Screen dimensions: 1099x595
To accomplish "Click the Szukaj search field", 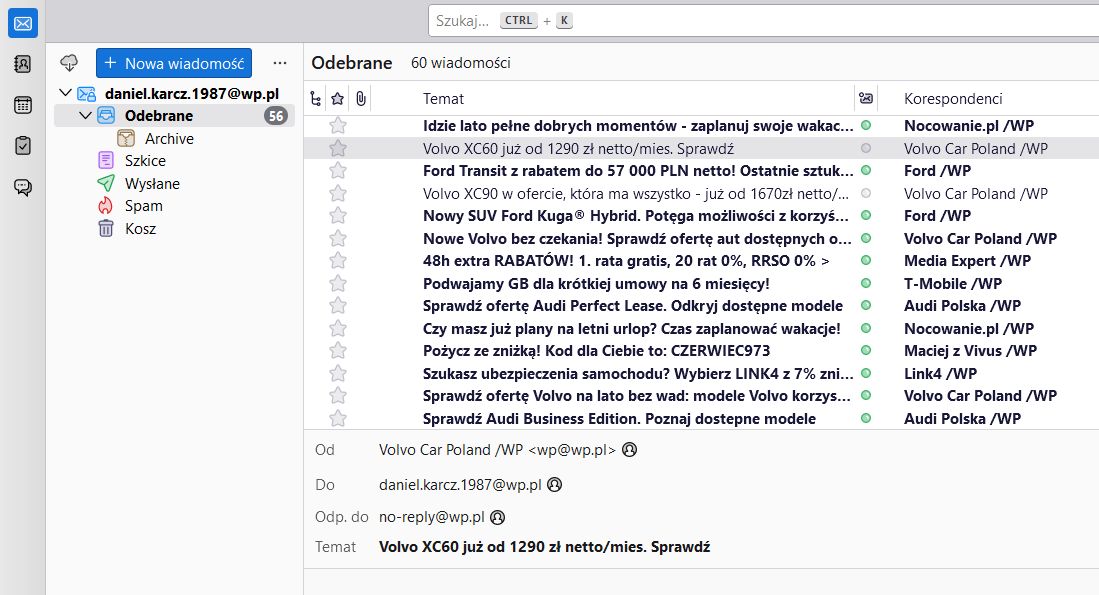I will 763,21.
